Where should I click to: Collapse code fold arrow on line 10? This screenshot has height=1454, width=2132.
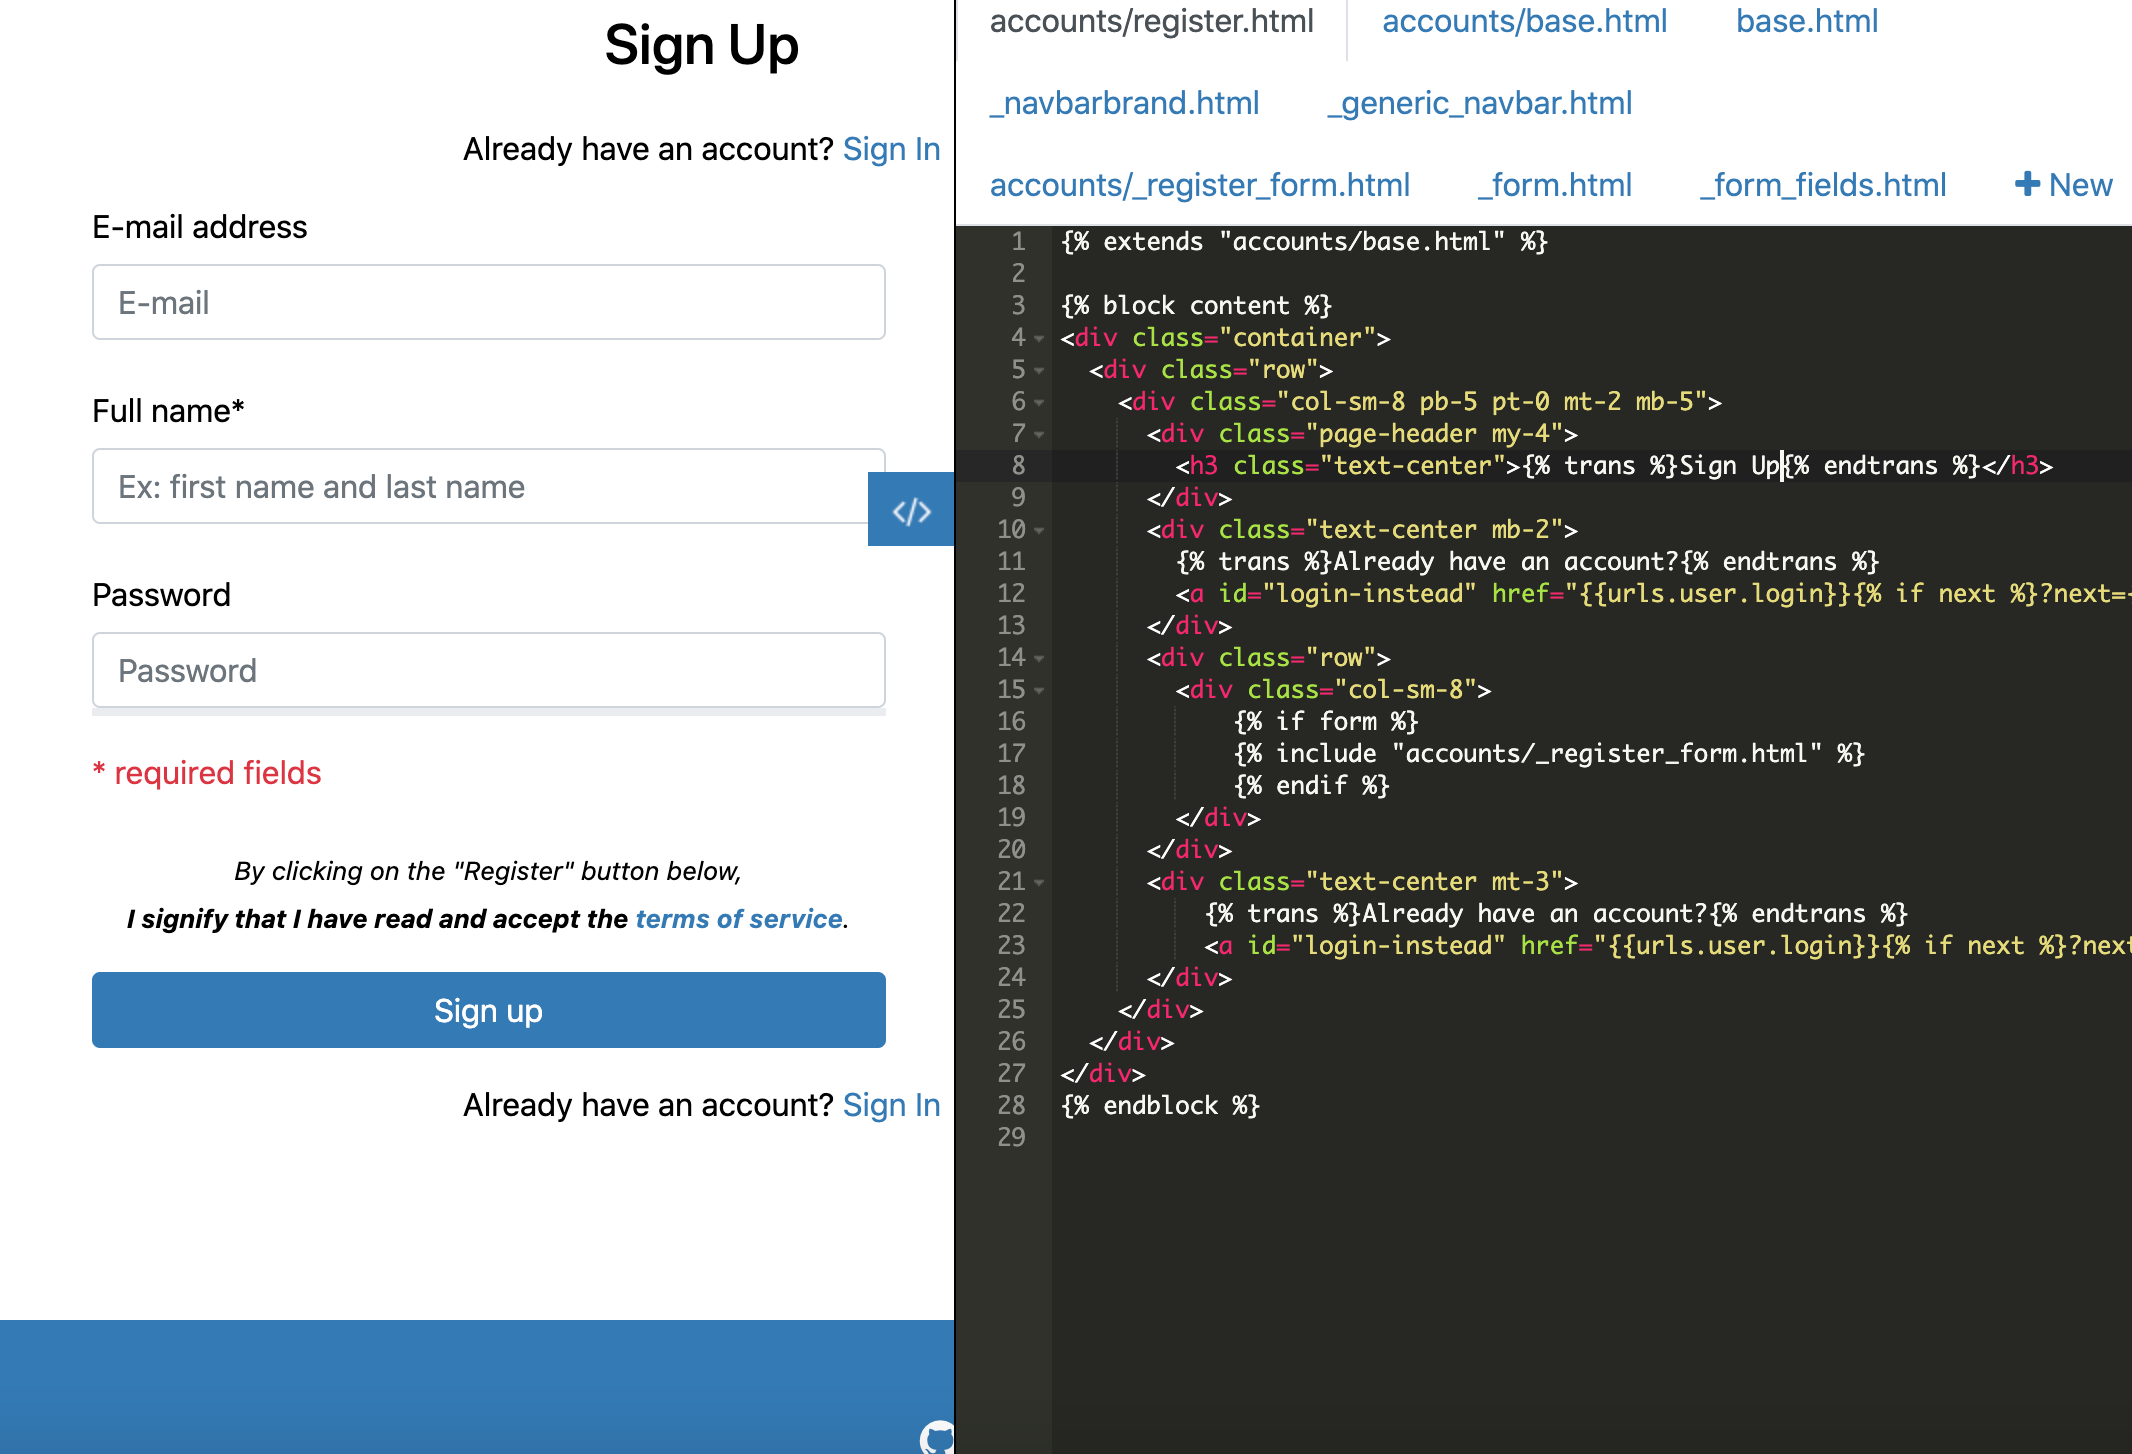coord(1039,531)
